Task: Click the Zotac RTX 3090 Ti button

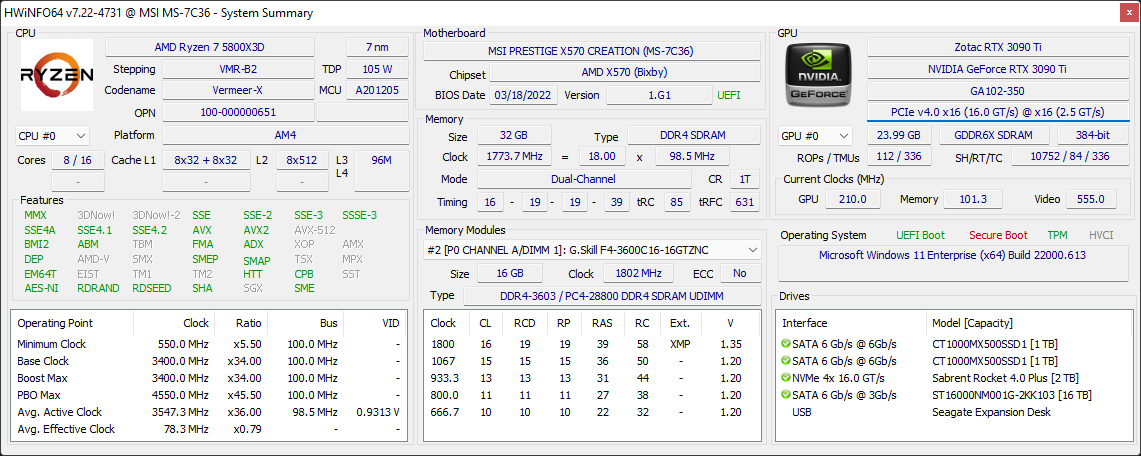Action: point(994,47)
